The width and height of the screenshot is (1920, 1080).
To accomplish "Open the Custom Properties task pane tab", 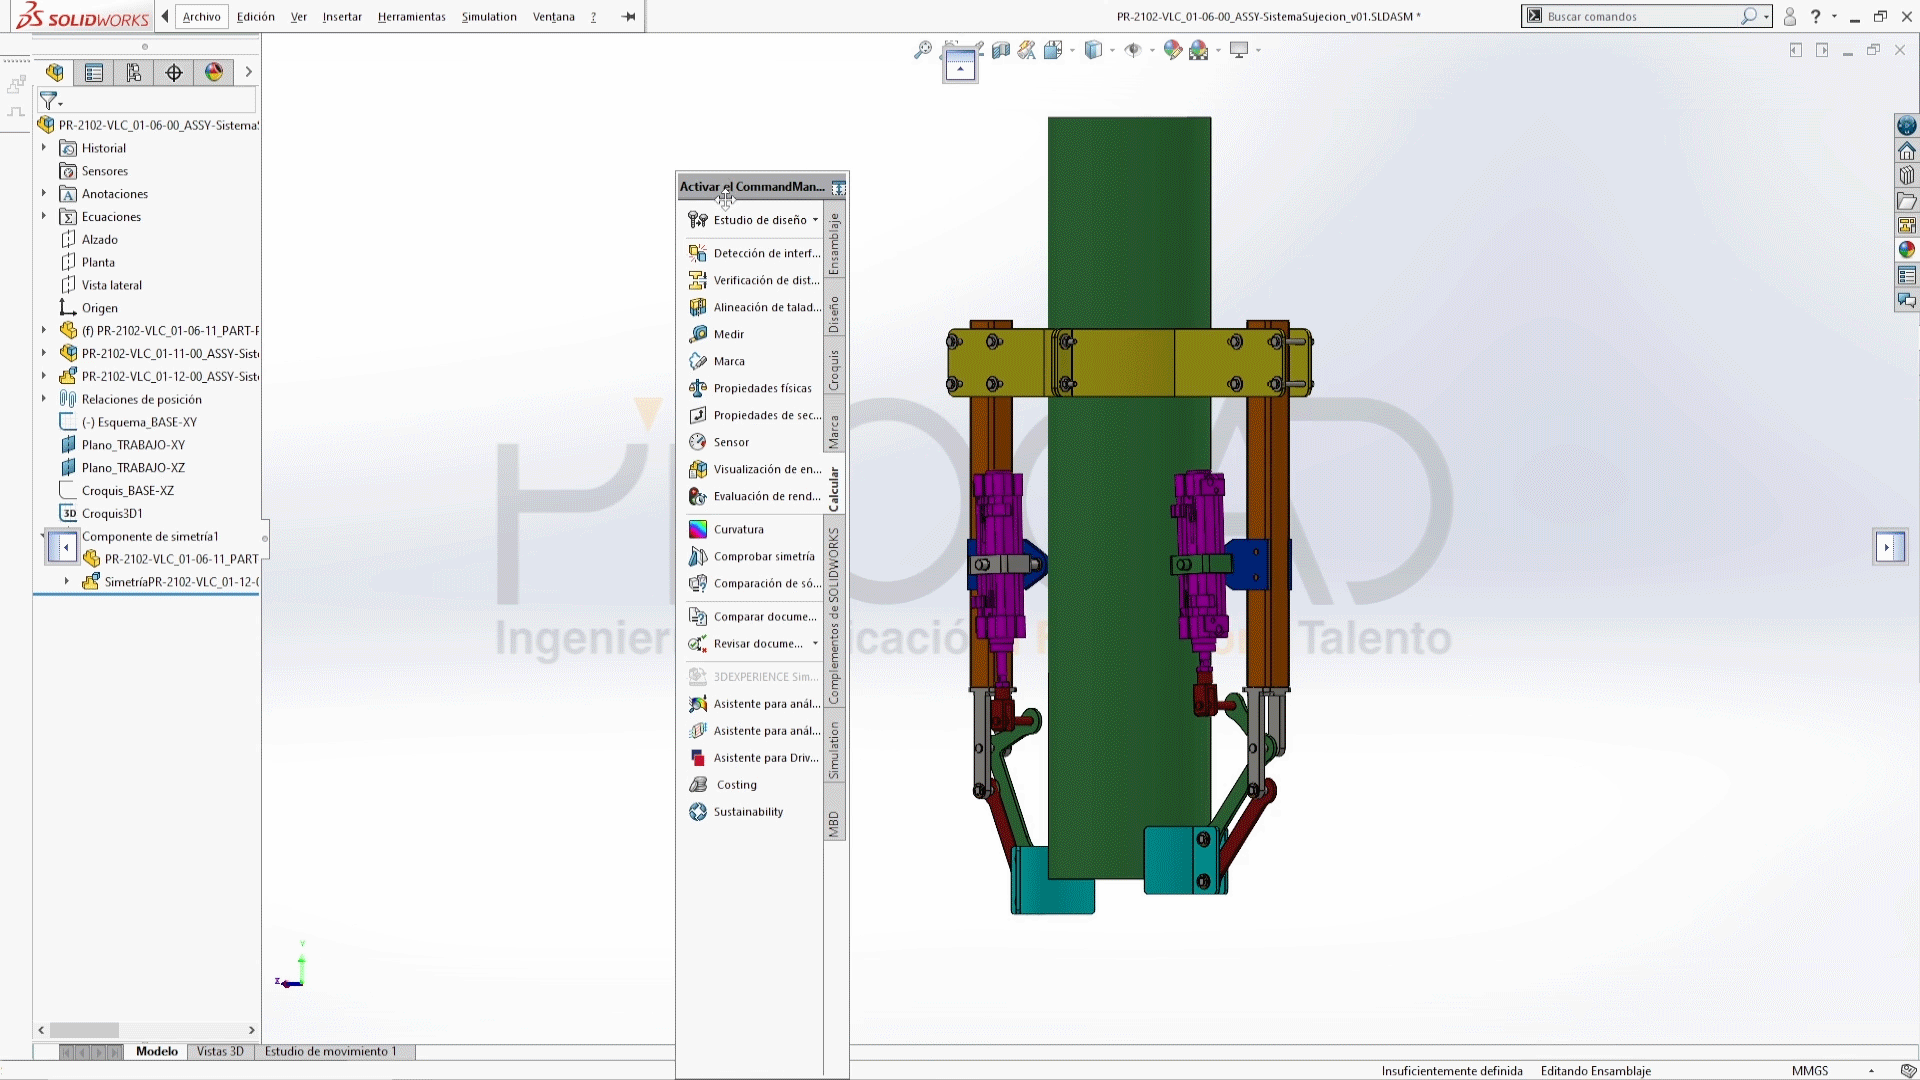I will point(1907,275).
